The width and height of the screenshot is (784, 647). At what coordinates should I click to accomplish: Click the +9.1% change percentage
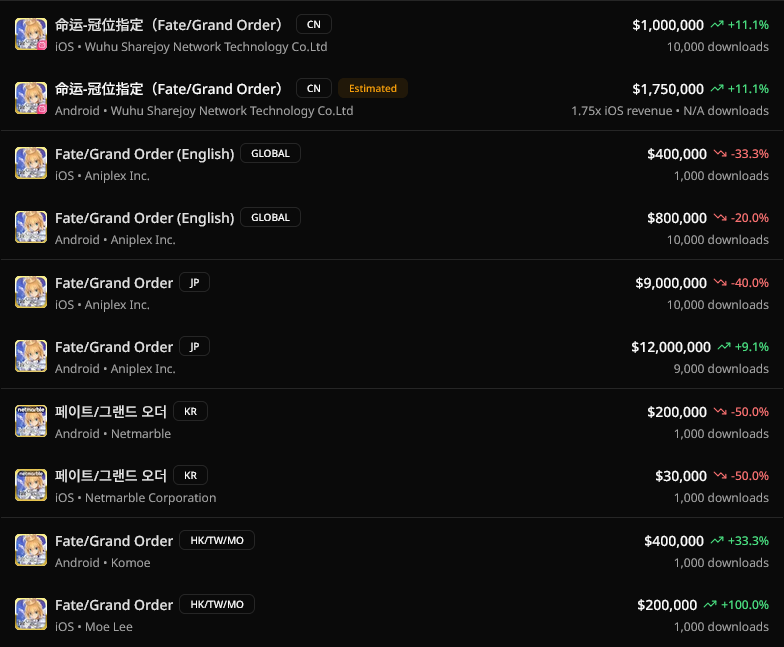pyautogui.click(x=752, y=346)
